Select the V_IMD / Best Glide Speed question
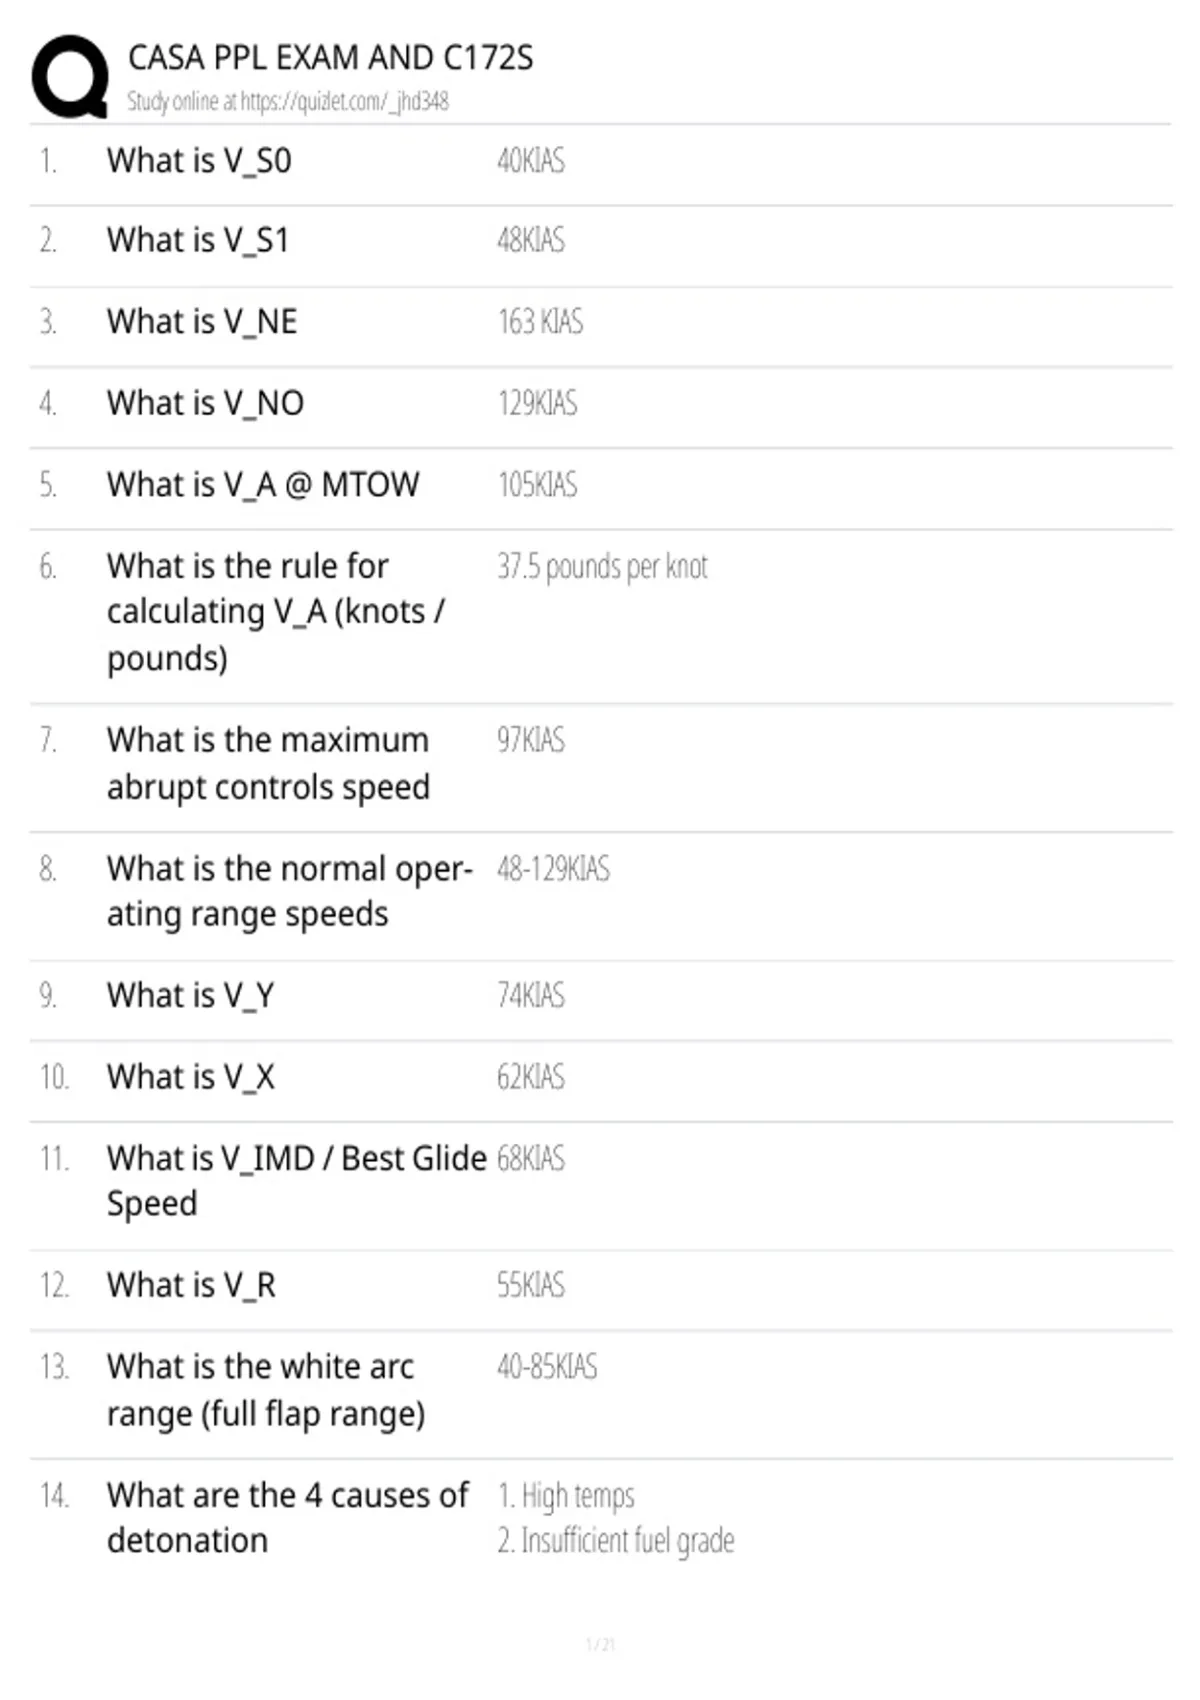Viewport: 1200px width, 1700px height. 297,1181
